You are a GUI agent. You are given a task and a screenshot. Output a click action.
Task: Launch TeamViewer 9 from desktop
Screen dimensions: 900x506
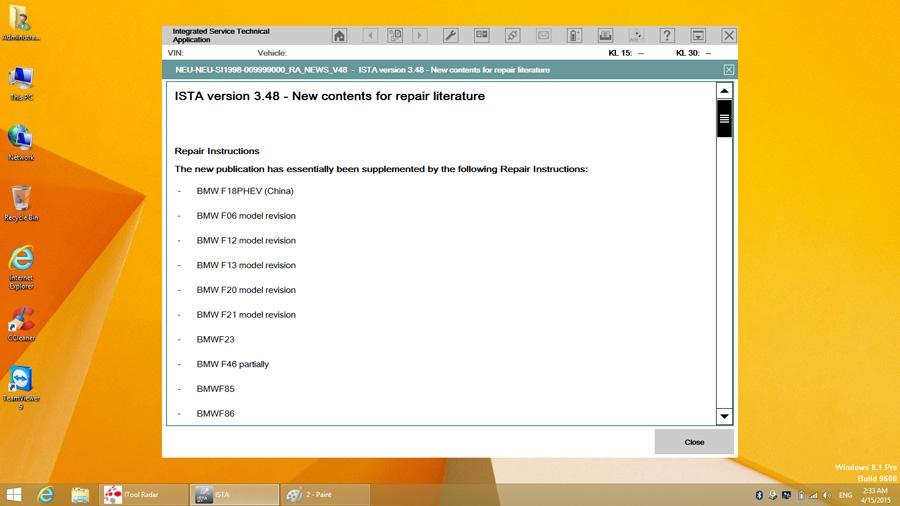21,387
